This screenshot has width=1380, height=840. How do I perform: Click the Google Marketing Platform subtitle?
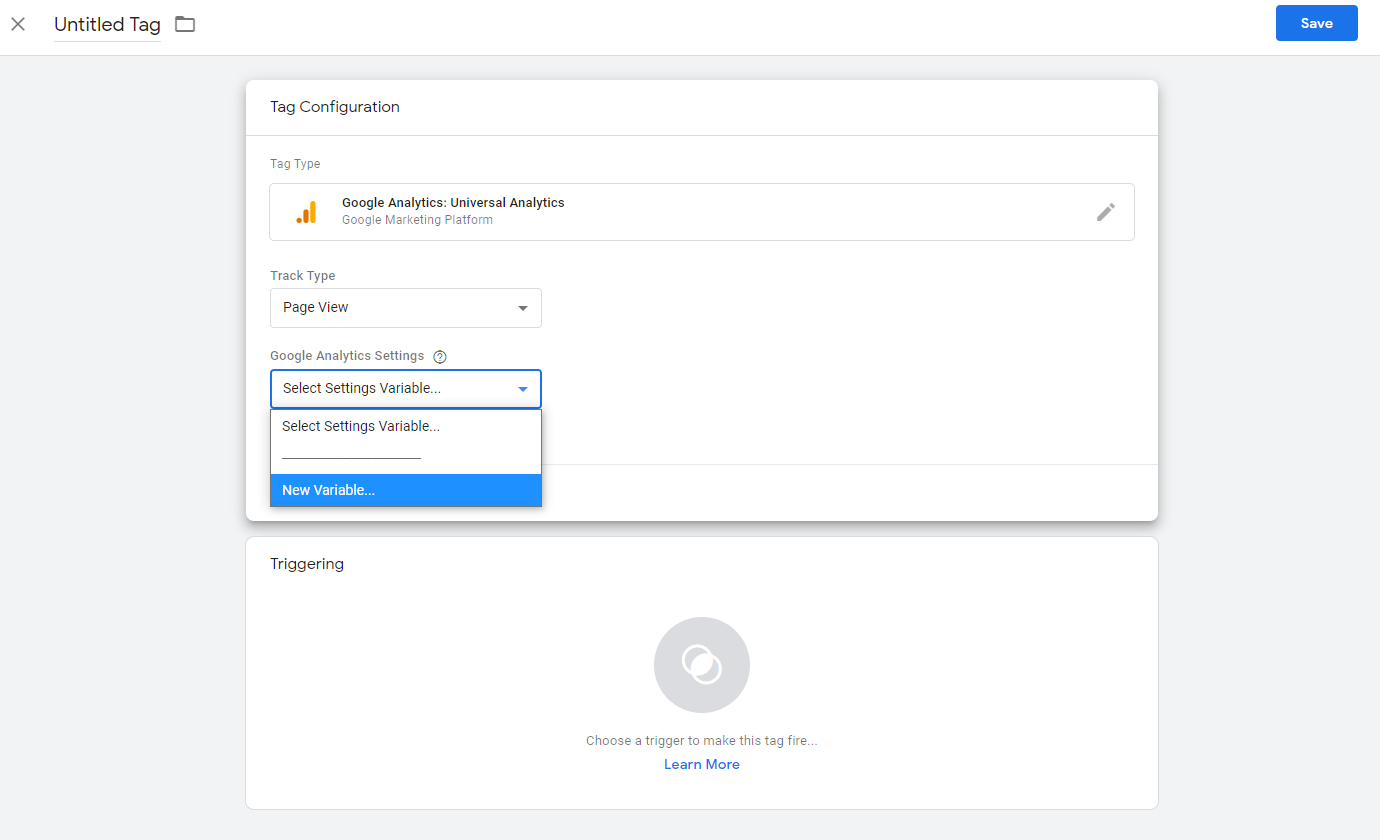pyautogui.click(x=417, y=220)
